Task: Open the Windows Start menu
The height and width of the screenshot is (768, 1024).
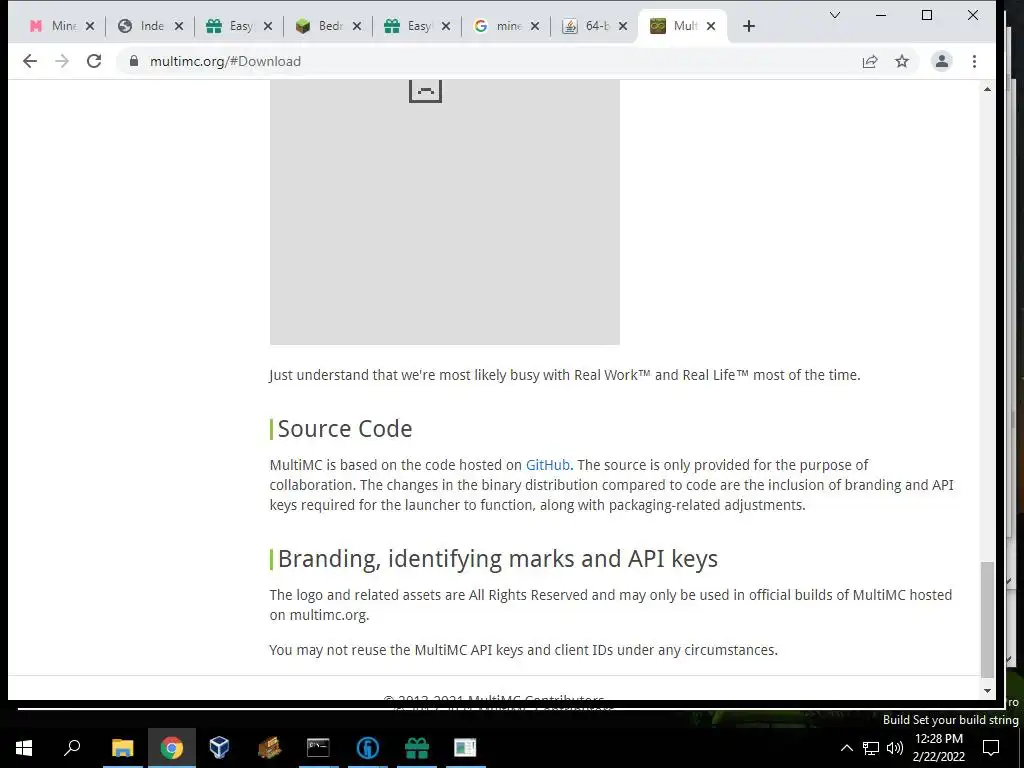Action: 24,748
